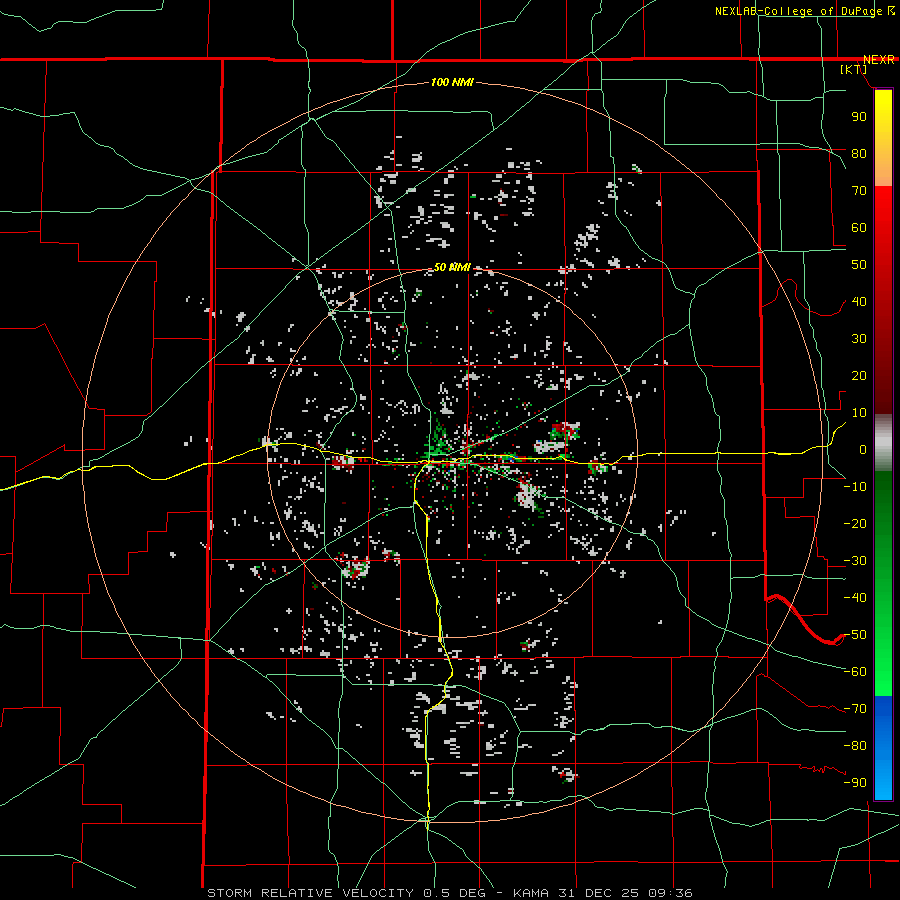Image resolution: width=900 pixels, height=900 pixels.
Task: Pick the gray near-zero segment of color bar
Action: (x=883, y=443)
